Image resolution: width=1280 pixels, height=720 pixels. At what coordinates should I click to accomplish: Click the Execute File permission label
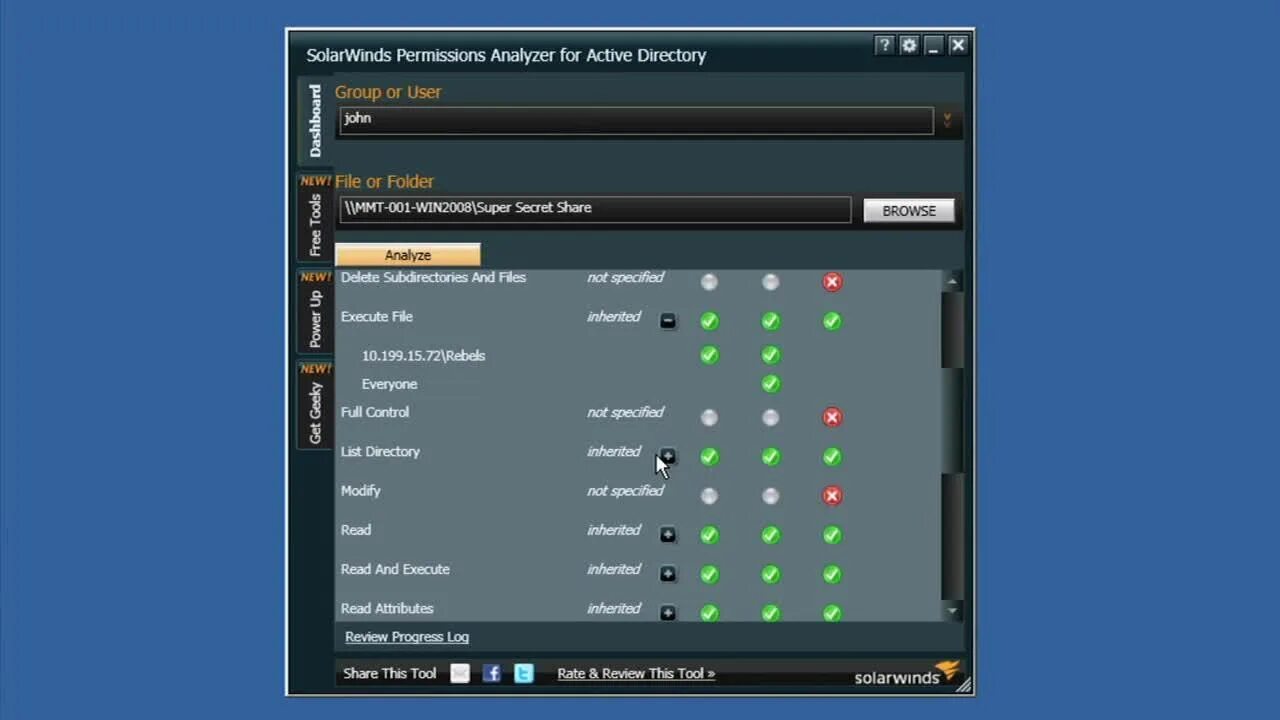coord(377,317)
